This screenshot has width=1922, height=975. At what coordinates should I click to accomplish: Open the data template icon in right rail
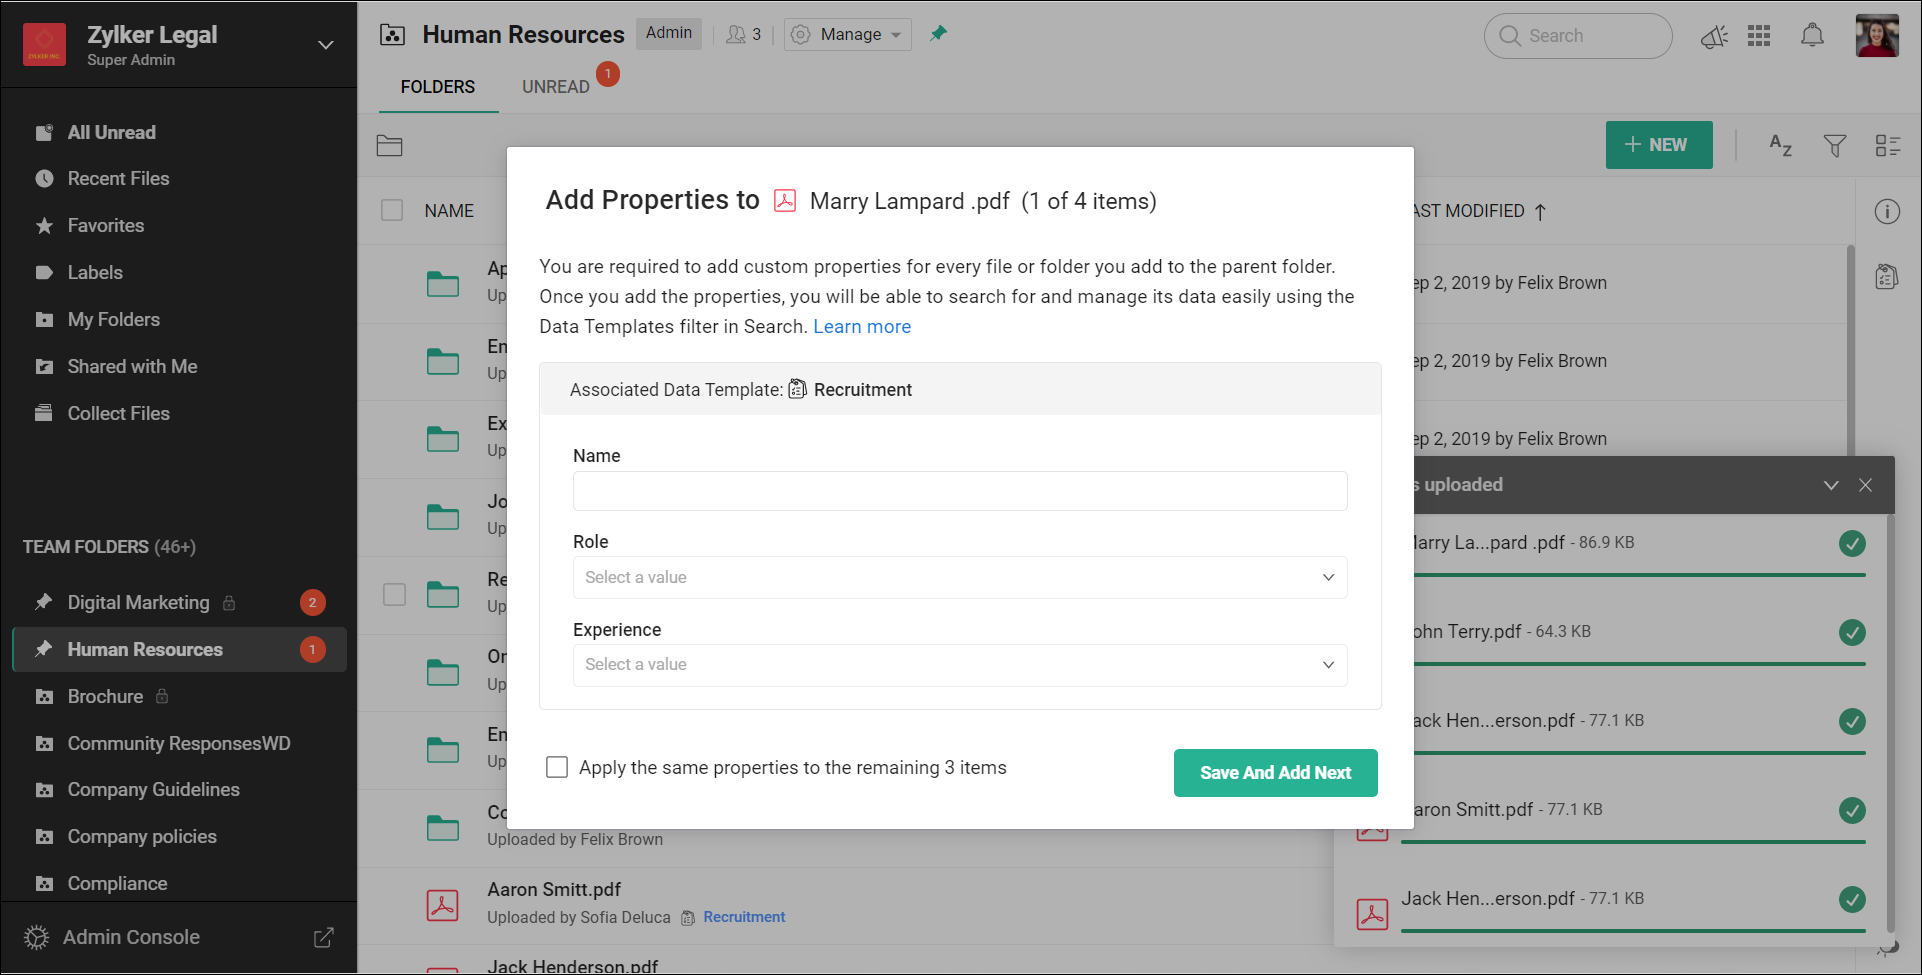1887,277
